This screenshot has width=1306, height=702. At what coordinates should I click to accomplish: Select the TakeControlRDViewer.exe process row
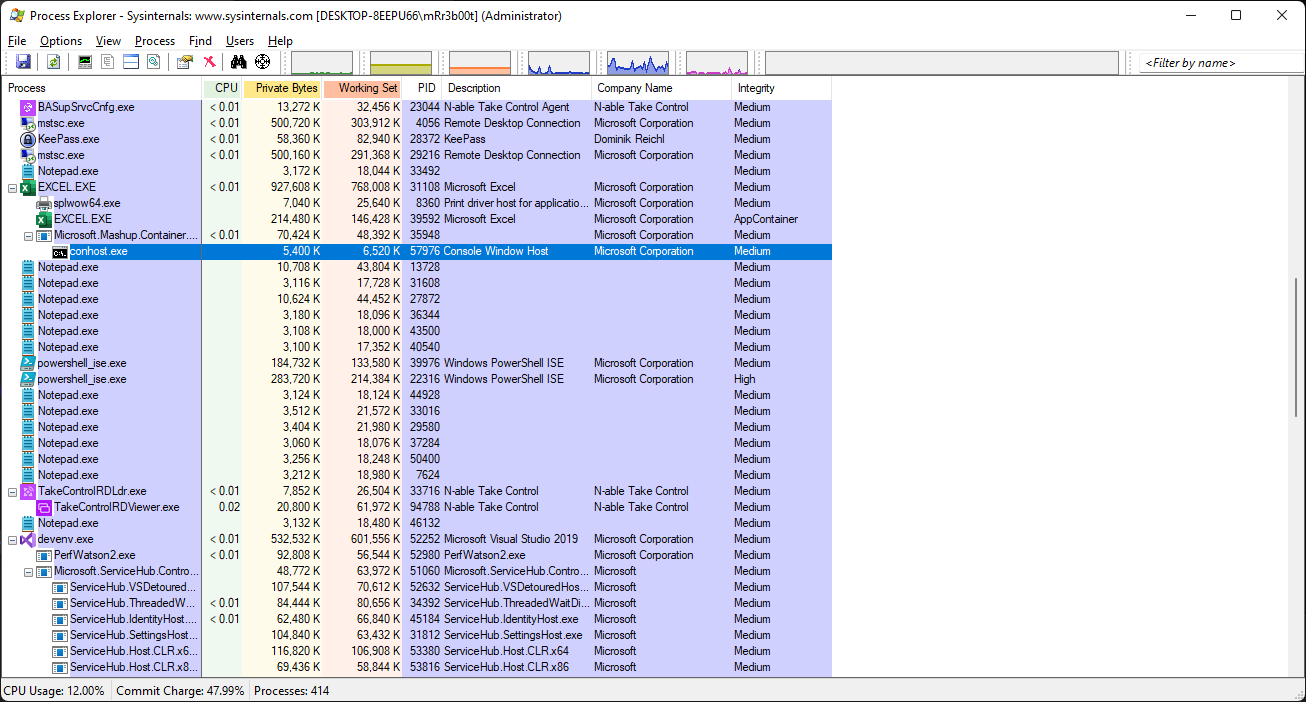417,507
